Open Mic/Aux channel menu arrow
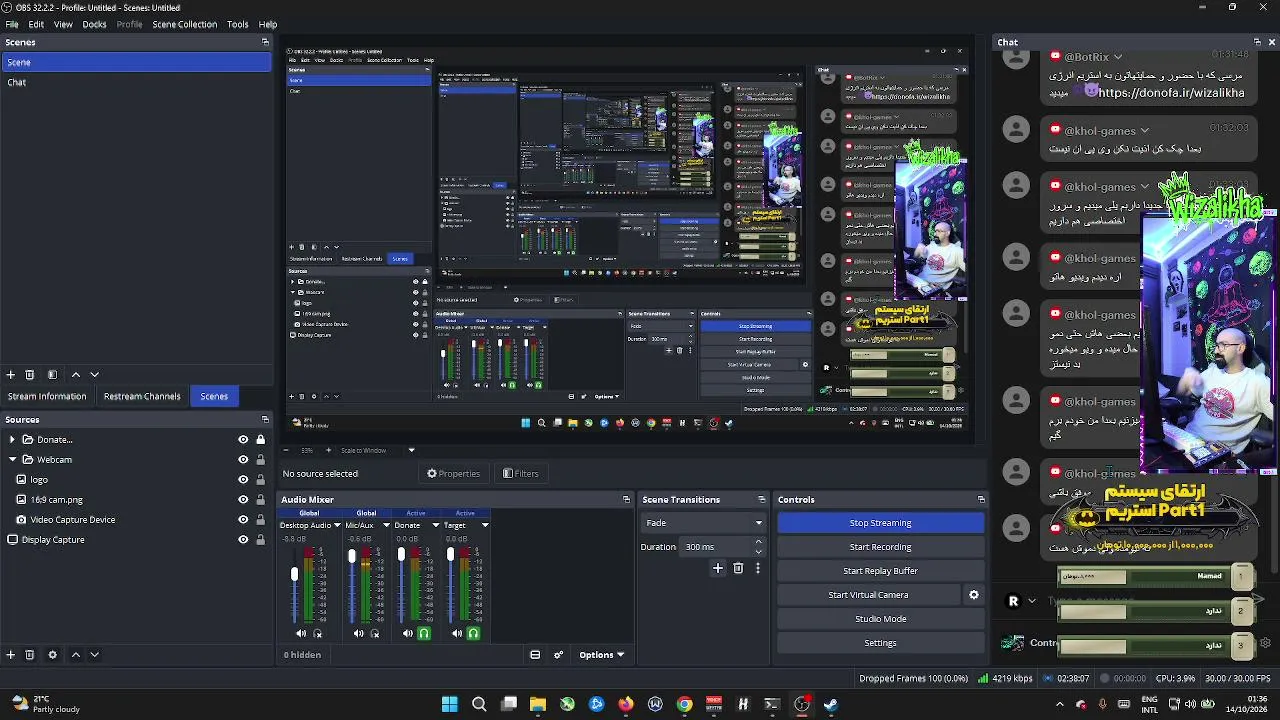Image resolution: width=1280 pixels, height=720 pixels. click(386, 525)
